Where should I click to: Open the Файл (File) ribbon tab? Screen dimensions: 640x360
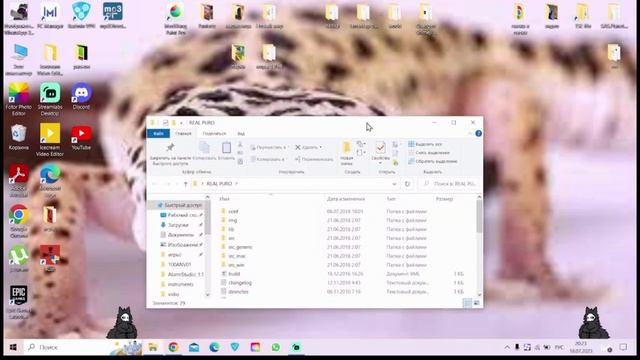click(158, 133)
